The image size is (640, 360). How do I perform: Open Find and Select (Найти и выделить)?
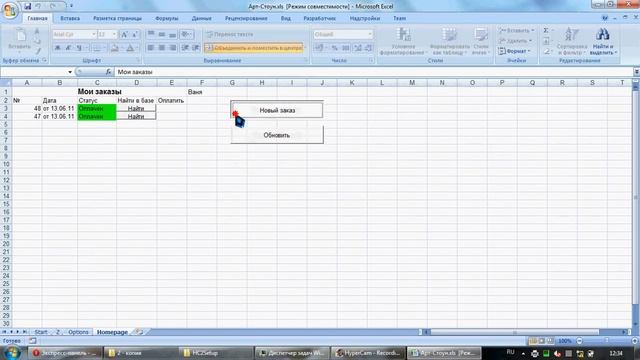[602, 41]
